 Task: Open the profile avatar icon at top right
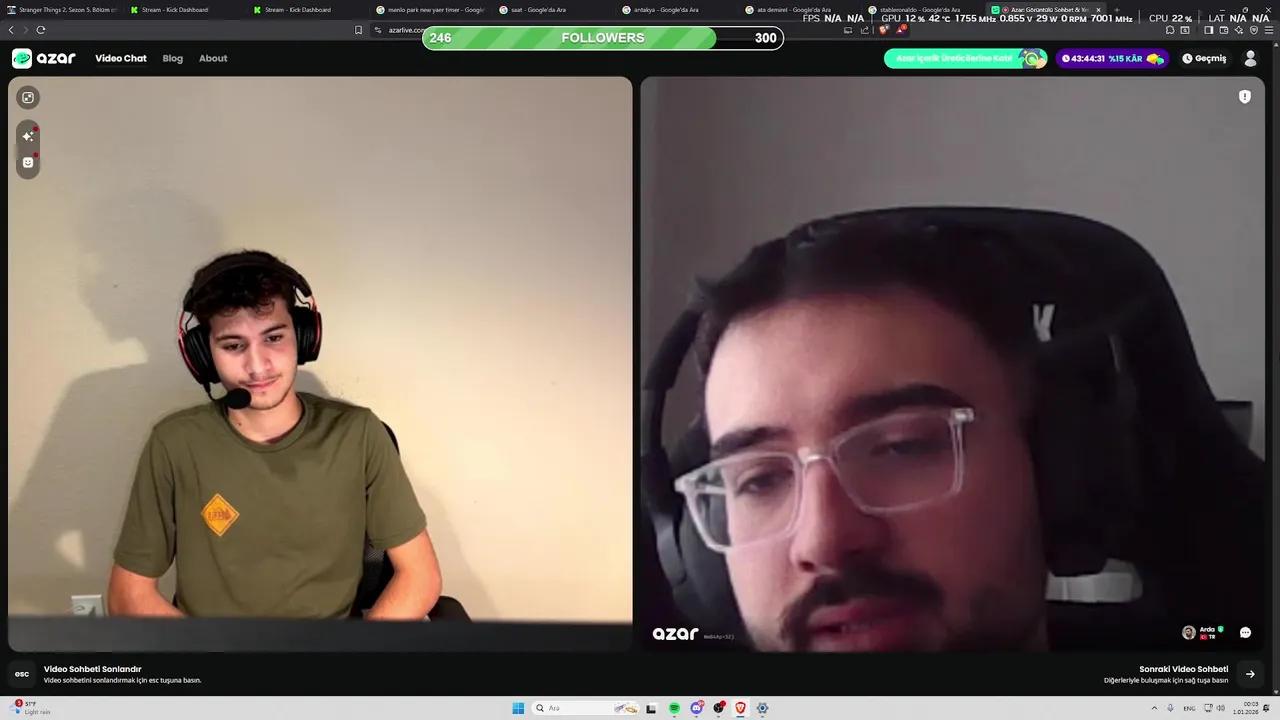point(1250,58)
